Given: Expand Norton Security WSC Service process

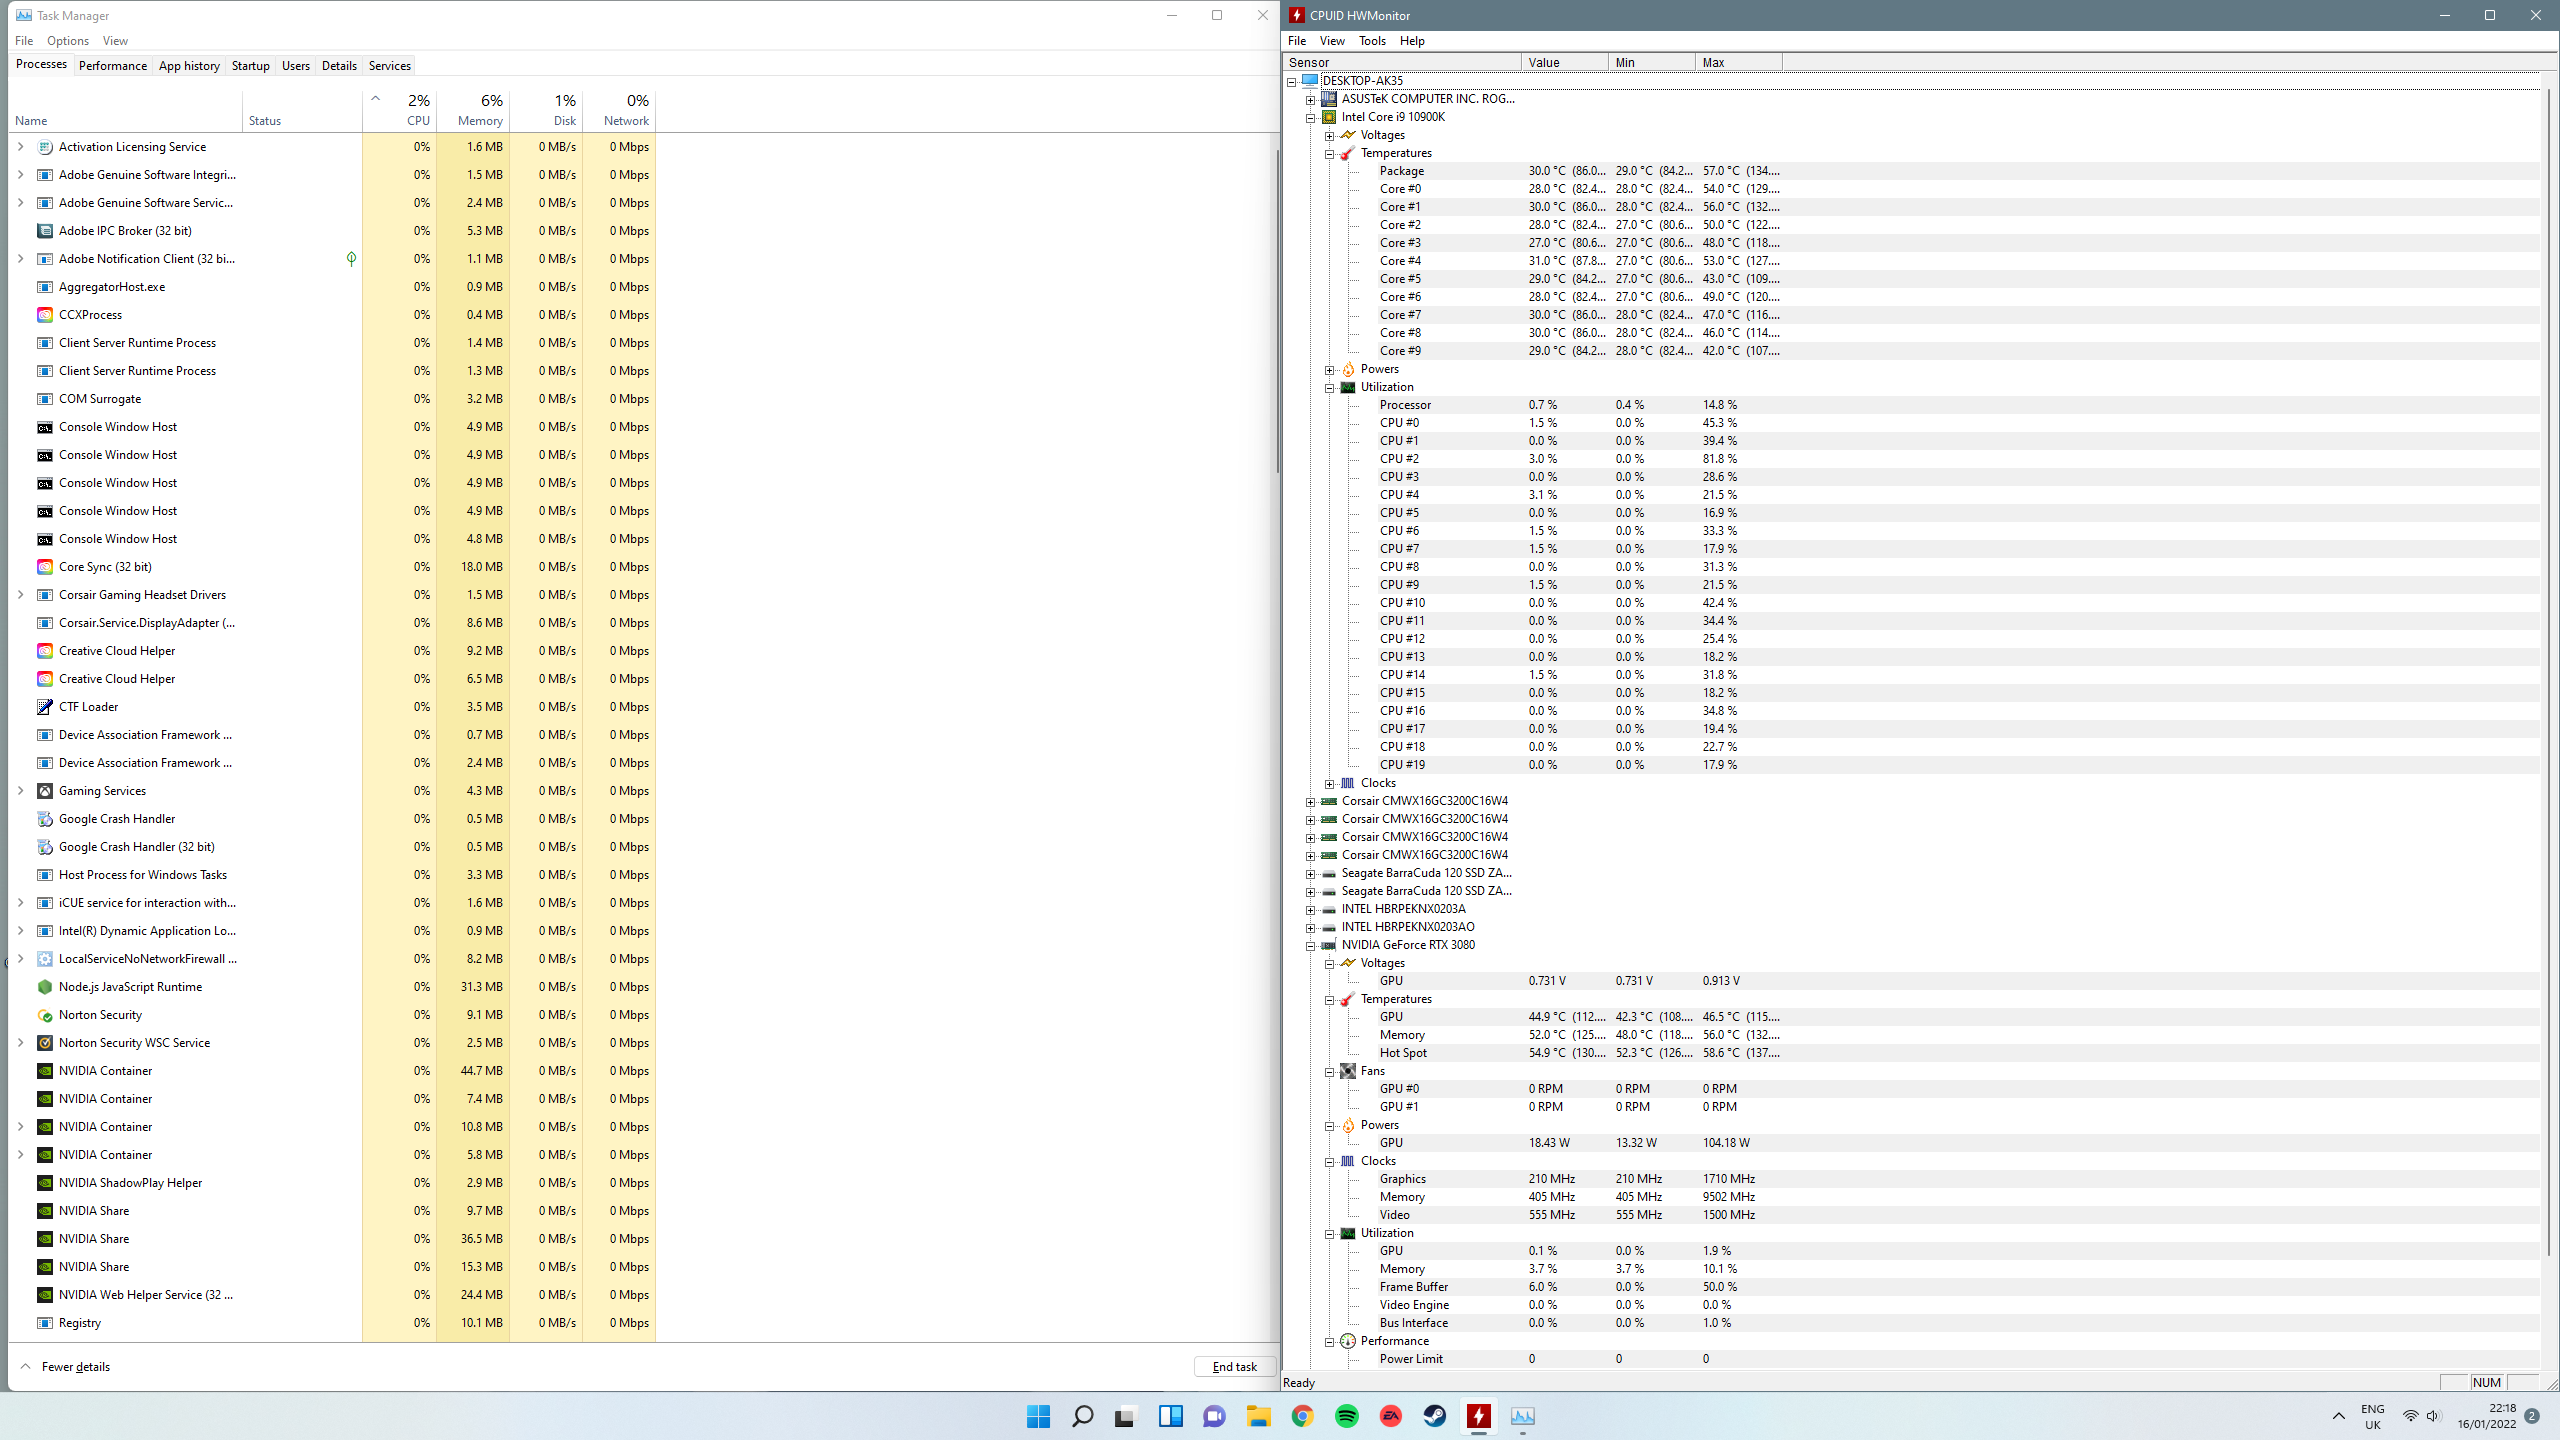Looking at the screenshot, I should 20,1043.
